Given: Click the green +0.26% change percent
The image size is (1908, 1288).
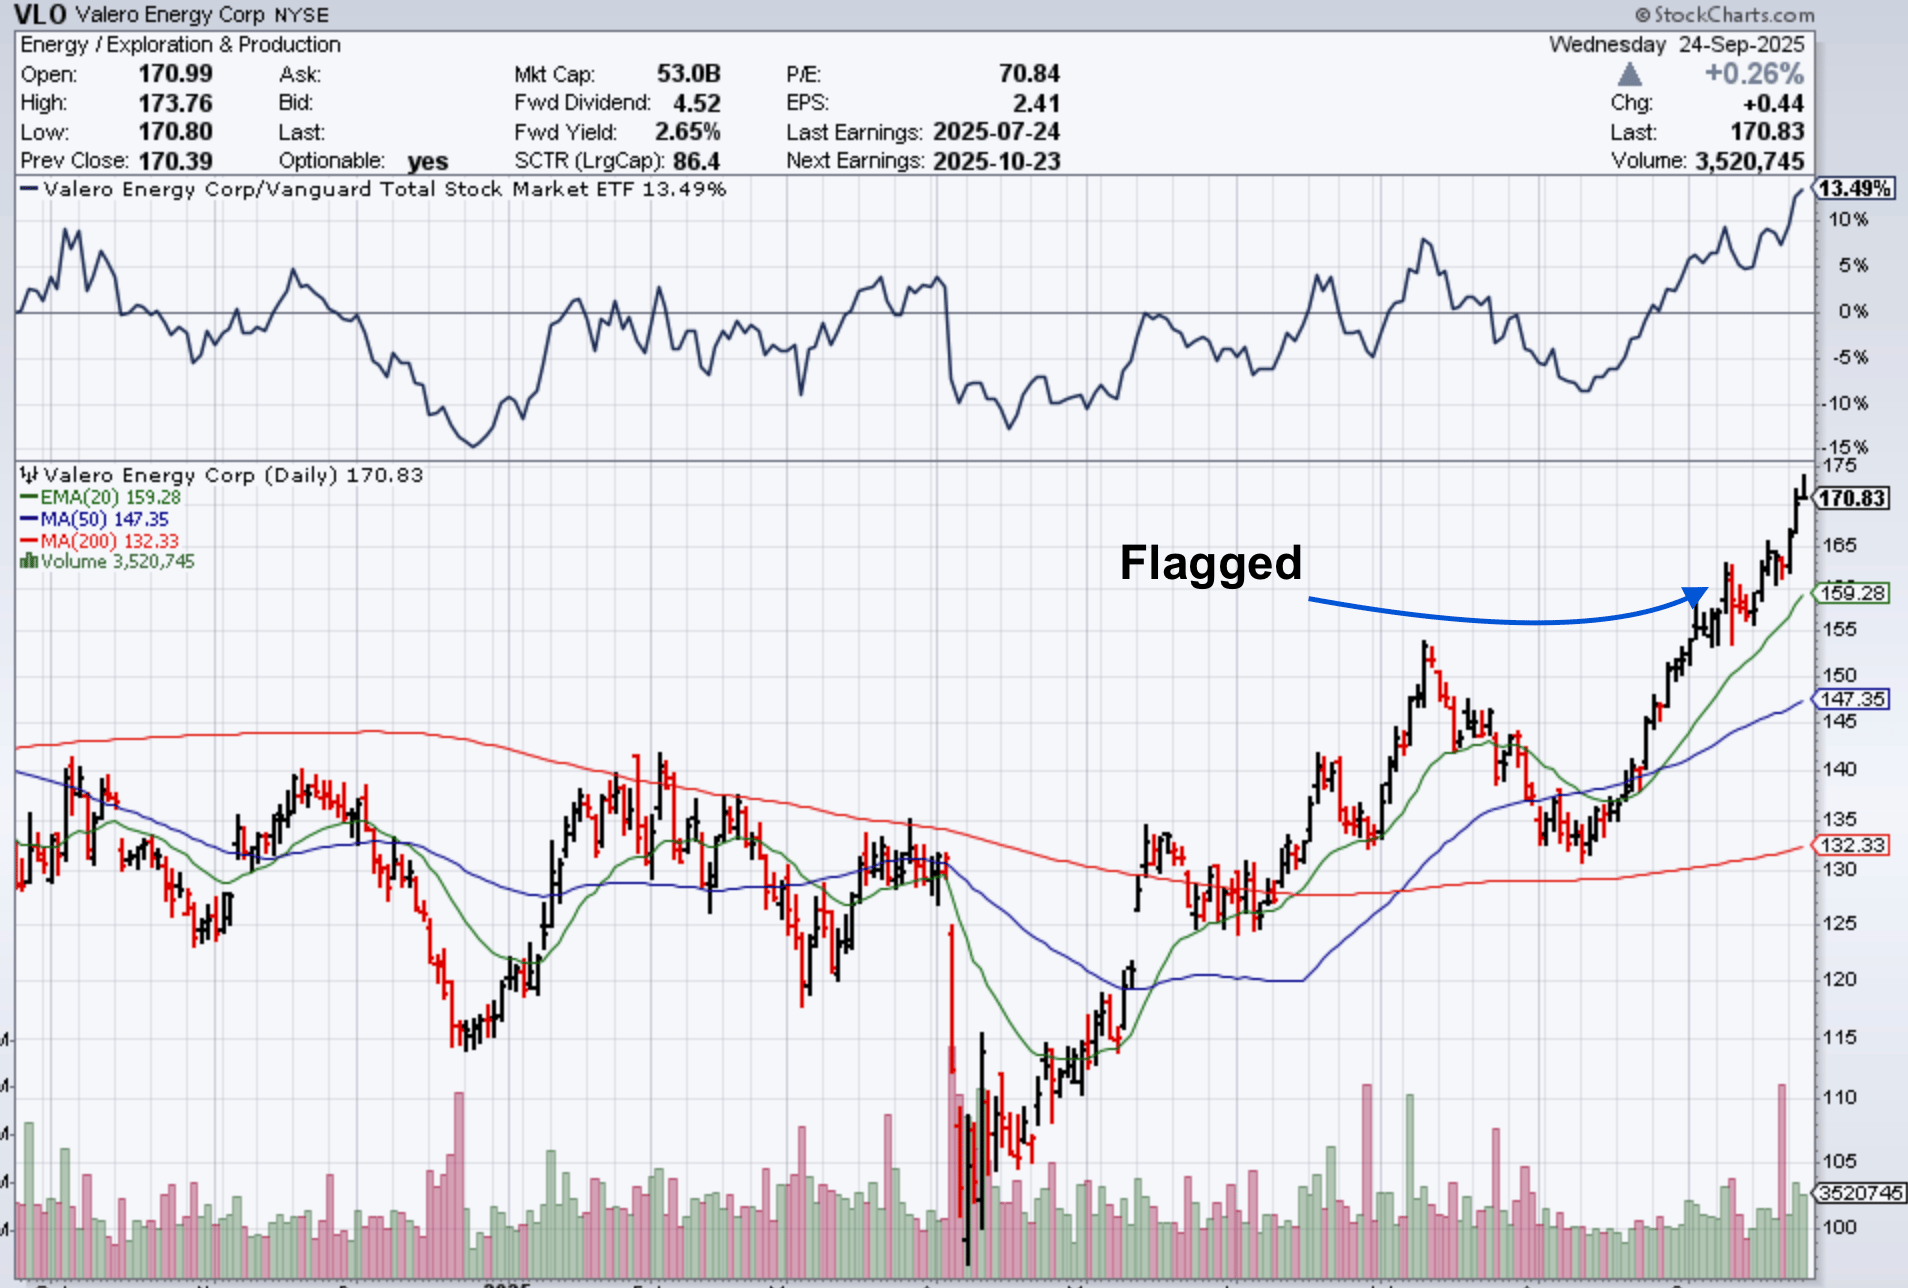Looking at the screenshot, I should point(1754,74).
